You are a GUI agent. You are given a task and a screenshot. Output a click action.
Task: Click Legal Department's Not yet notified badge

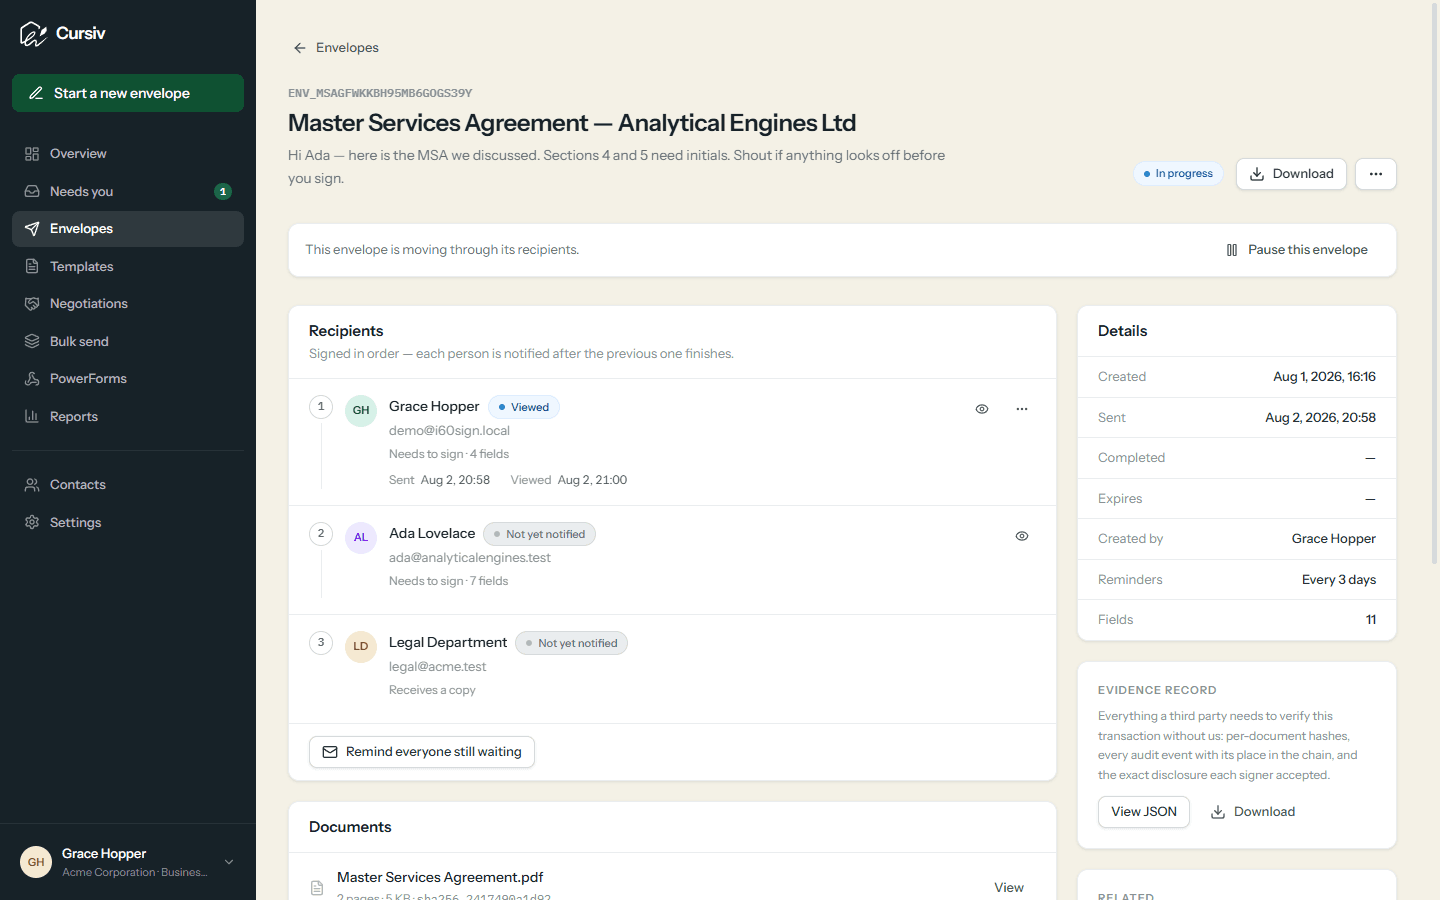coord(571,643)
